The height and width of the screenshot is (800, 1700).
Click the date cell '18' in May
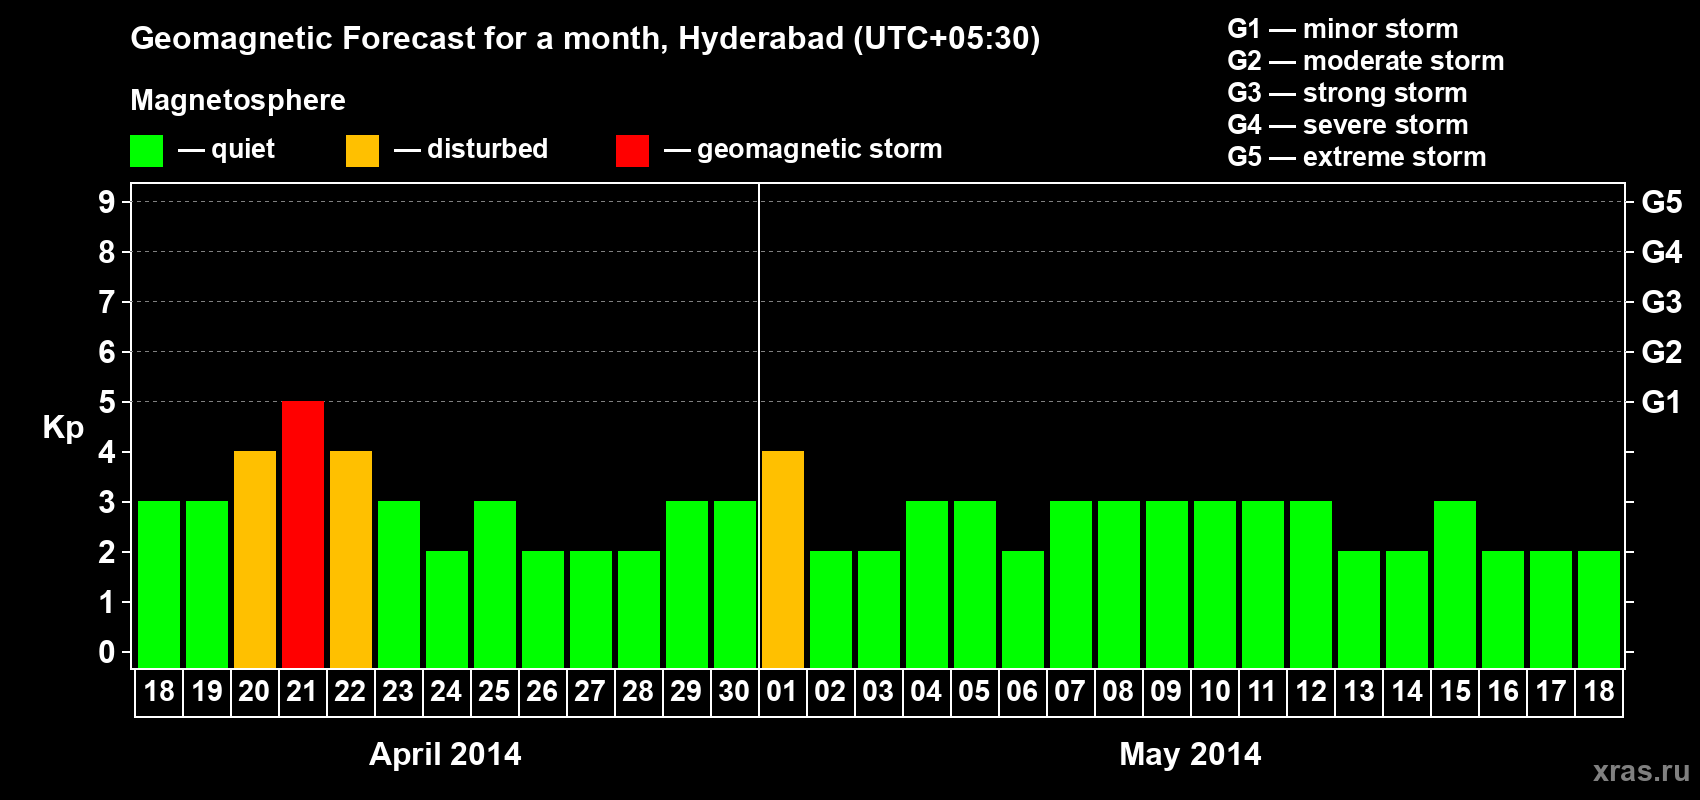pyautogui.click(x=1599, y=692)
